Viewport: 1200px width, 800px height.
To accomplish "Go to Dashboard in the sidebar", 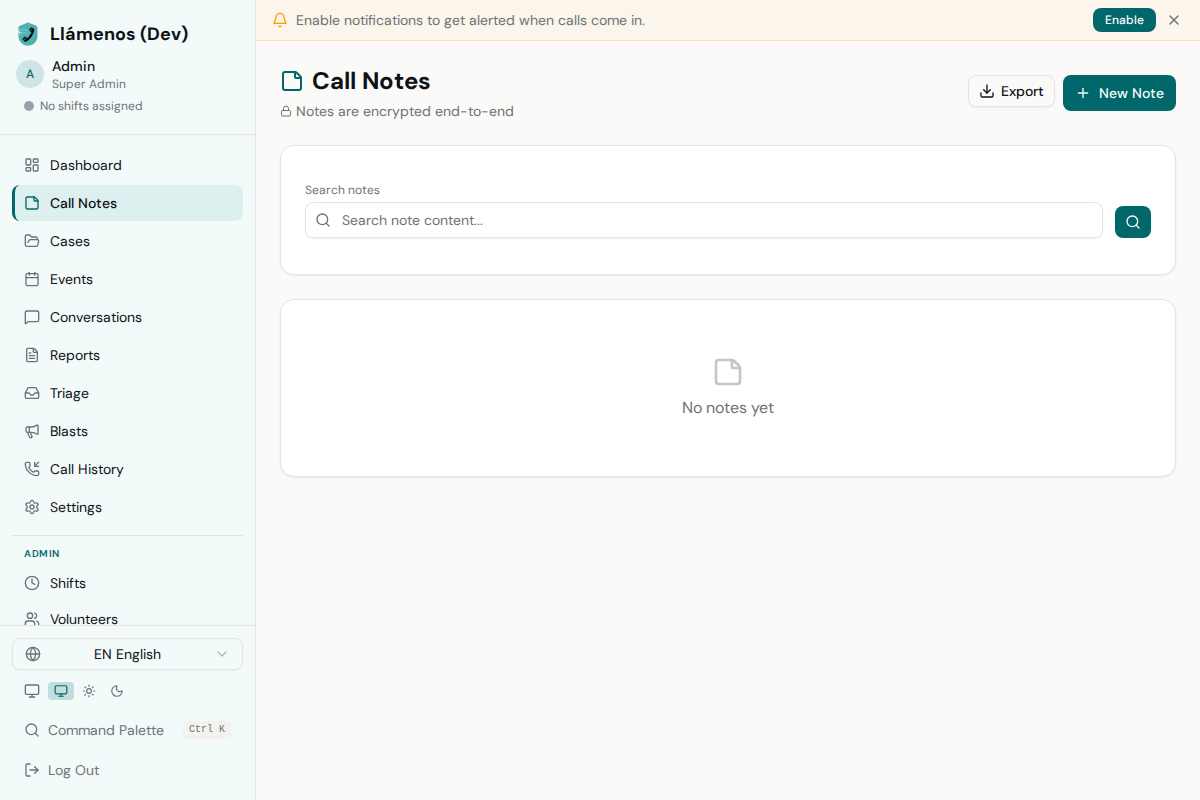I will (x=127, y=165).
